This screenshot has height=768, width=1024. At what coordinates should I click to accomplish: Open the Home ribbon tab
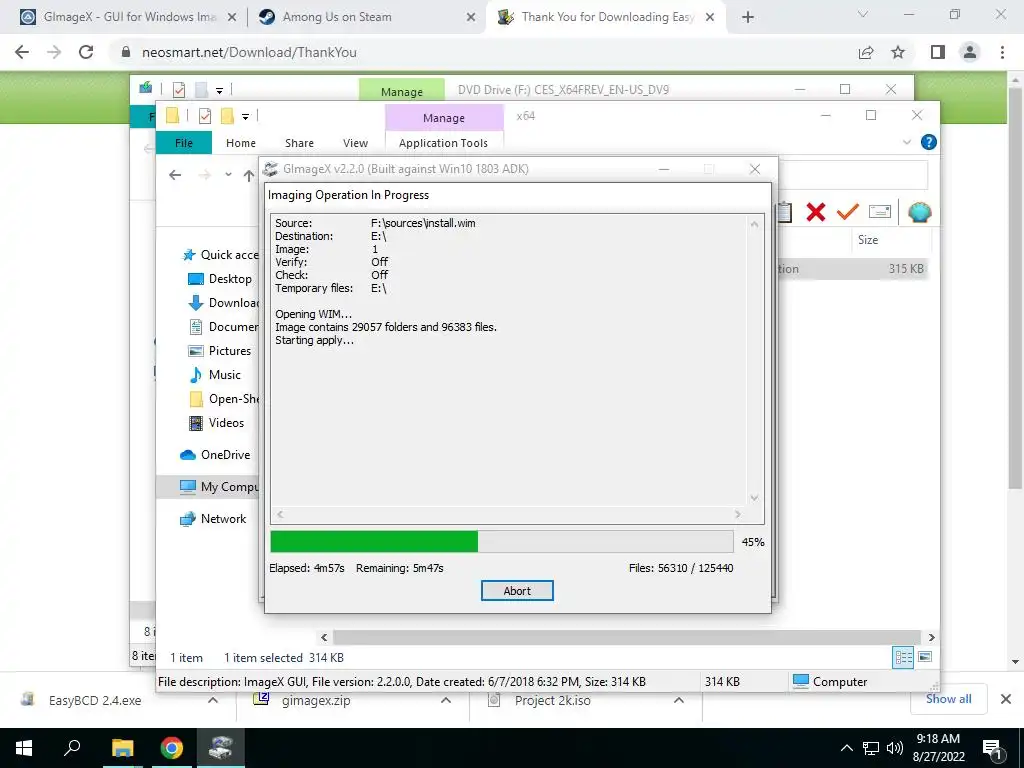(x=240, y=142)
